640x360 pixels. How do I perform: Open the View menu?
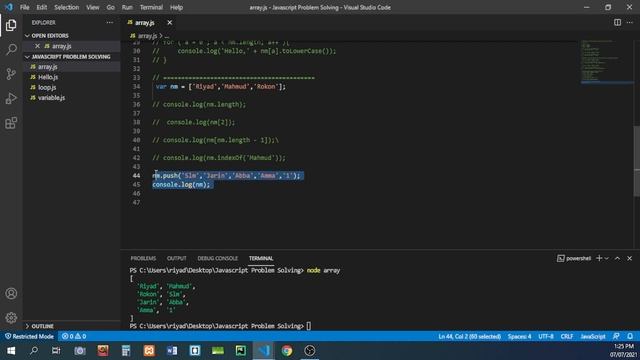93,7
